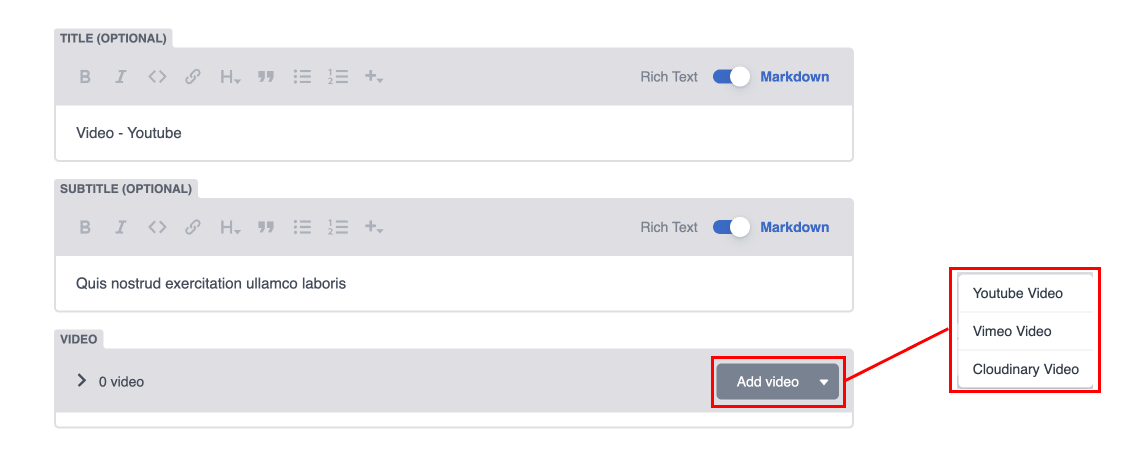The width and height of the screenshot is (1148, 467).
Task: Choose Cloudinary Video from the menu
Action: point(1025,369)
